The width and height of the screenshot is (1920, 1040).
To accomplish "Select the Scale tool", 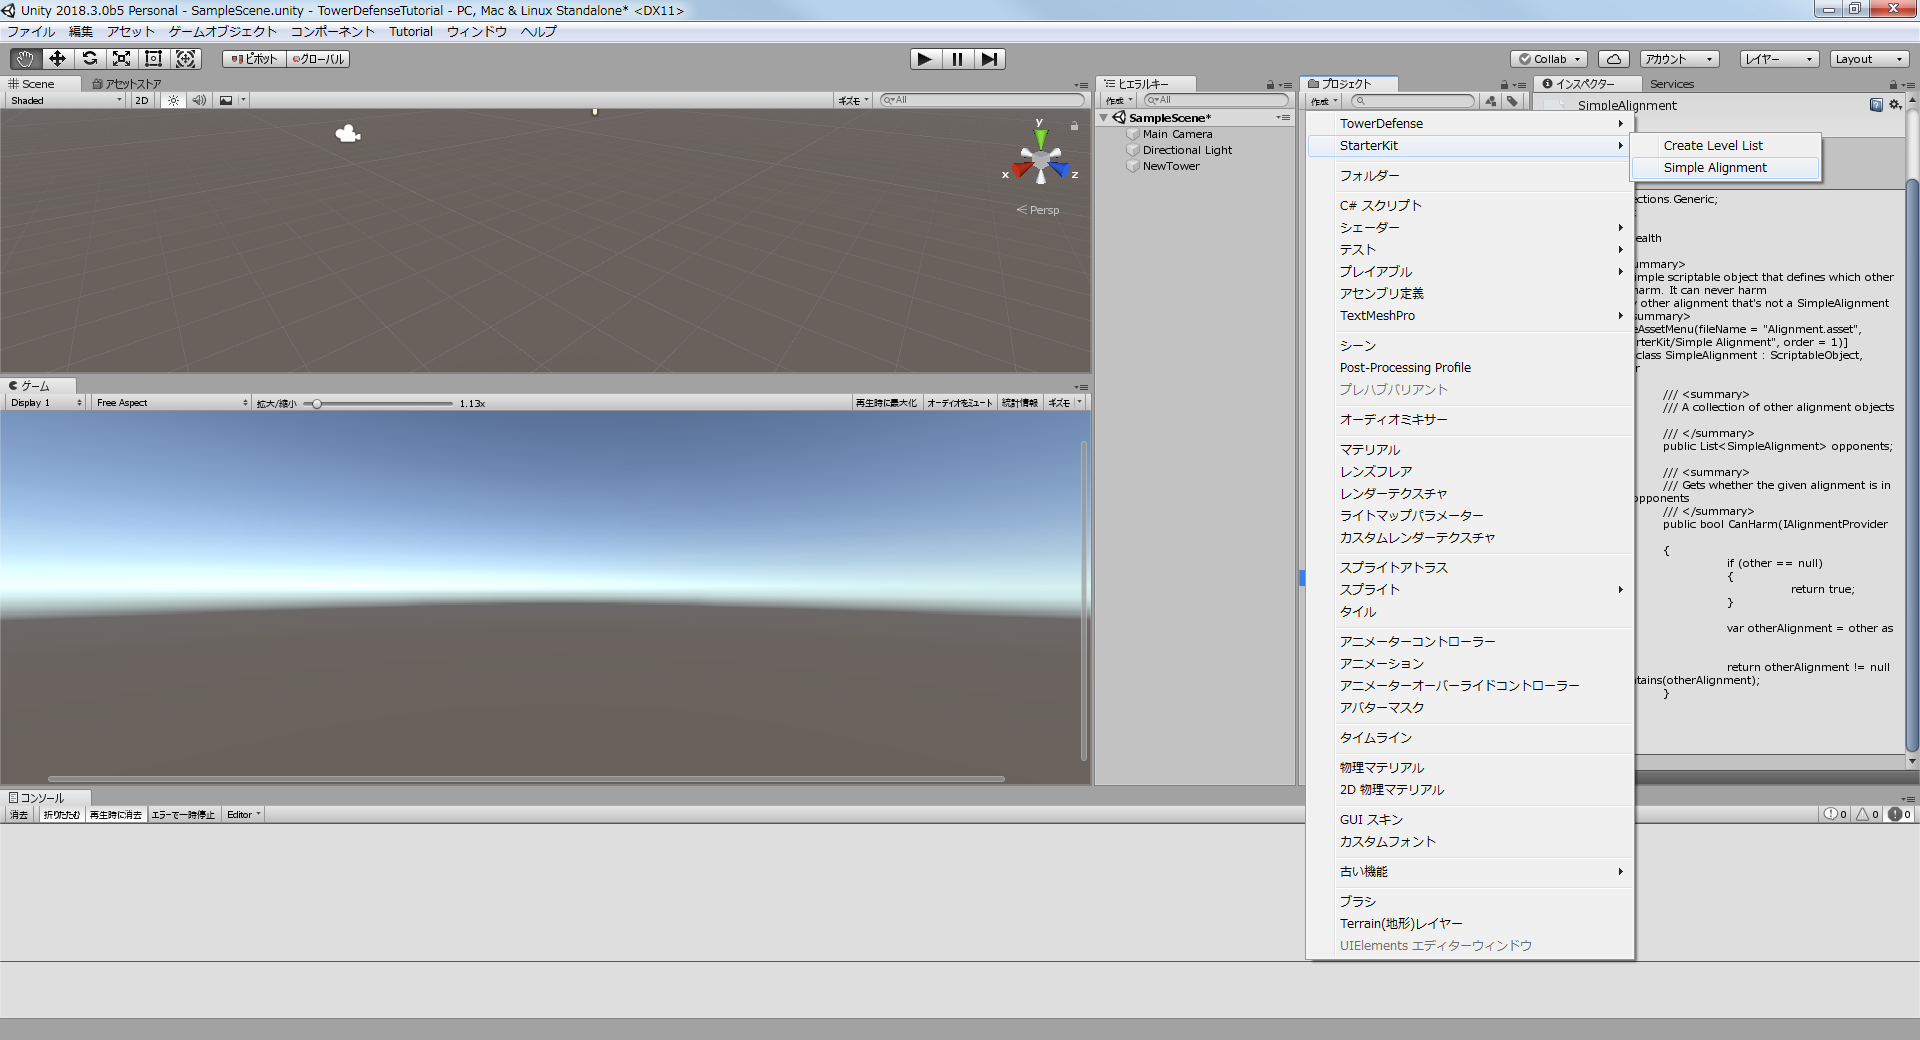I will 121,59.
